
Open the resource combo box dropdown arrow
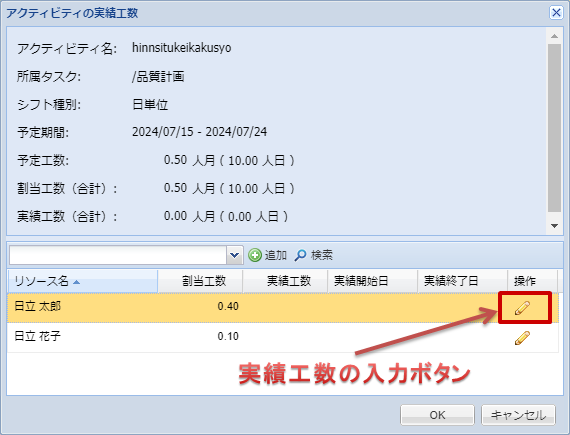pyautogui.click(x=234, y=255)
